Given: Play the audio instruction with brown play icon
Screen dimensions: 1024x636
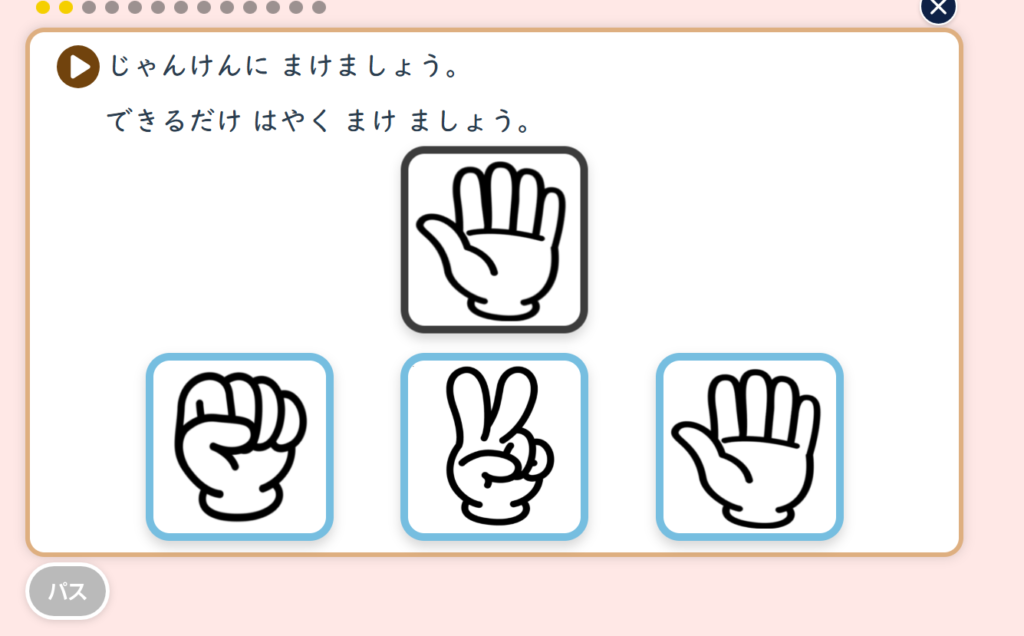Looking at the screenshot, I should coord(78,67).
